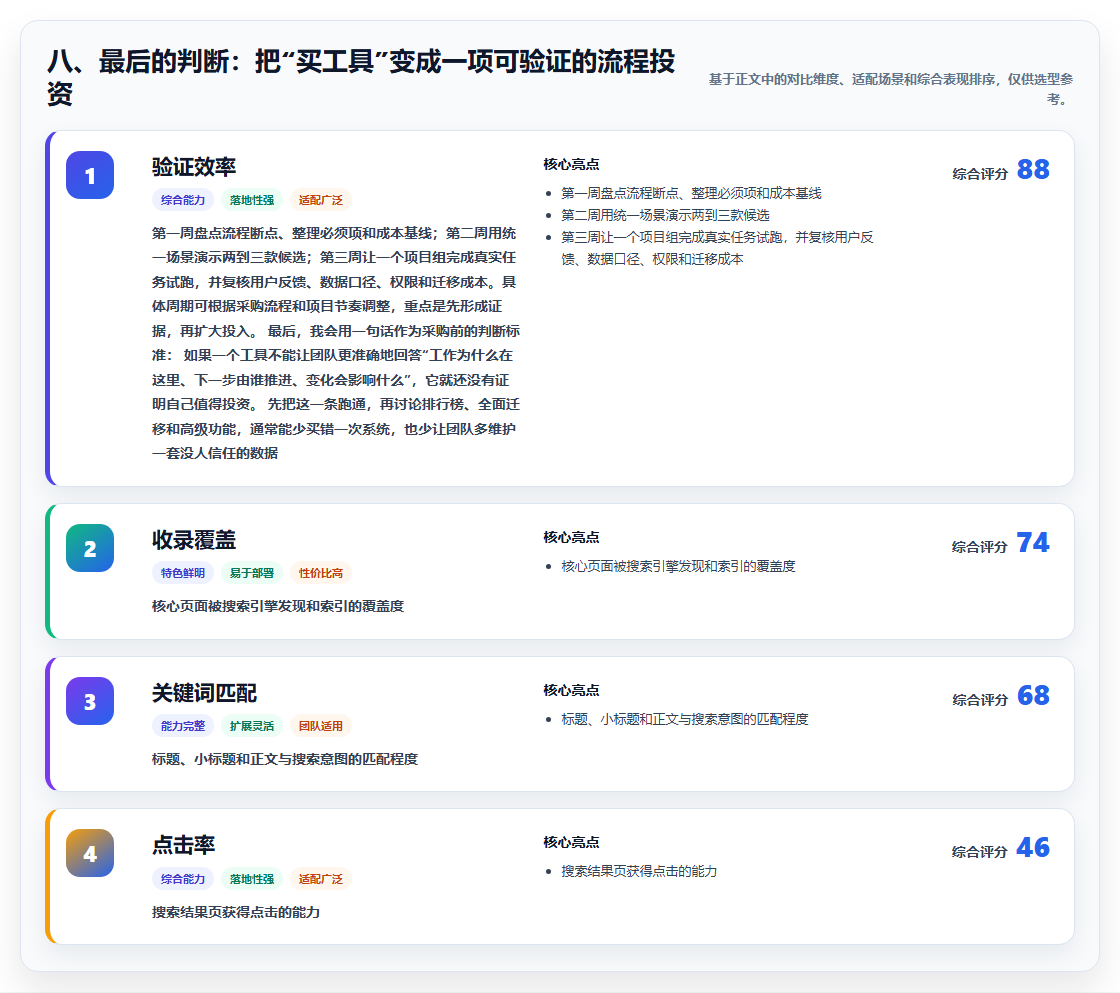This screenshot has height=993, width=1120.
Task: Click 综合评分 label in 收录覆盖 card
Action: pos(980,547)
